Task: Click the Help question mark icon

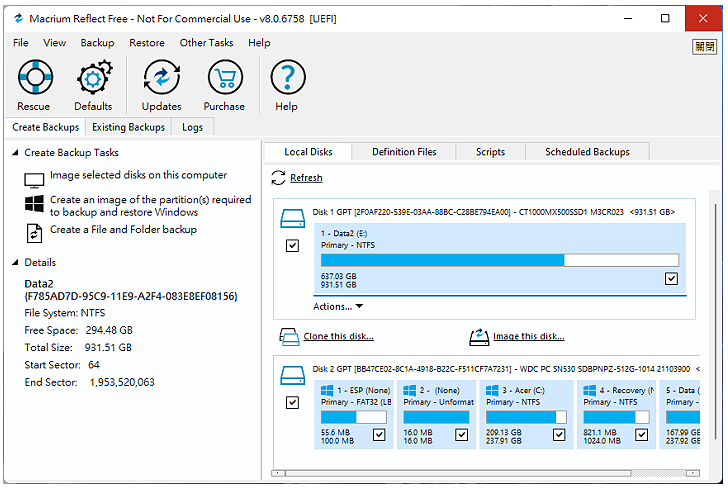Action: 287,77
